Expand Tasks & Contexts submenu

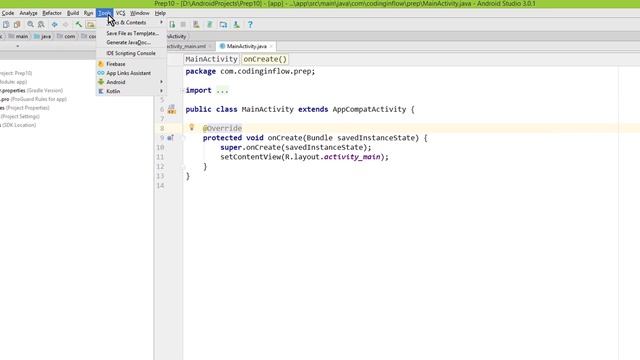[131, 22]
